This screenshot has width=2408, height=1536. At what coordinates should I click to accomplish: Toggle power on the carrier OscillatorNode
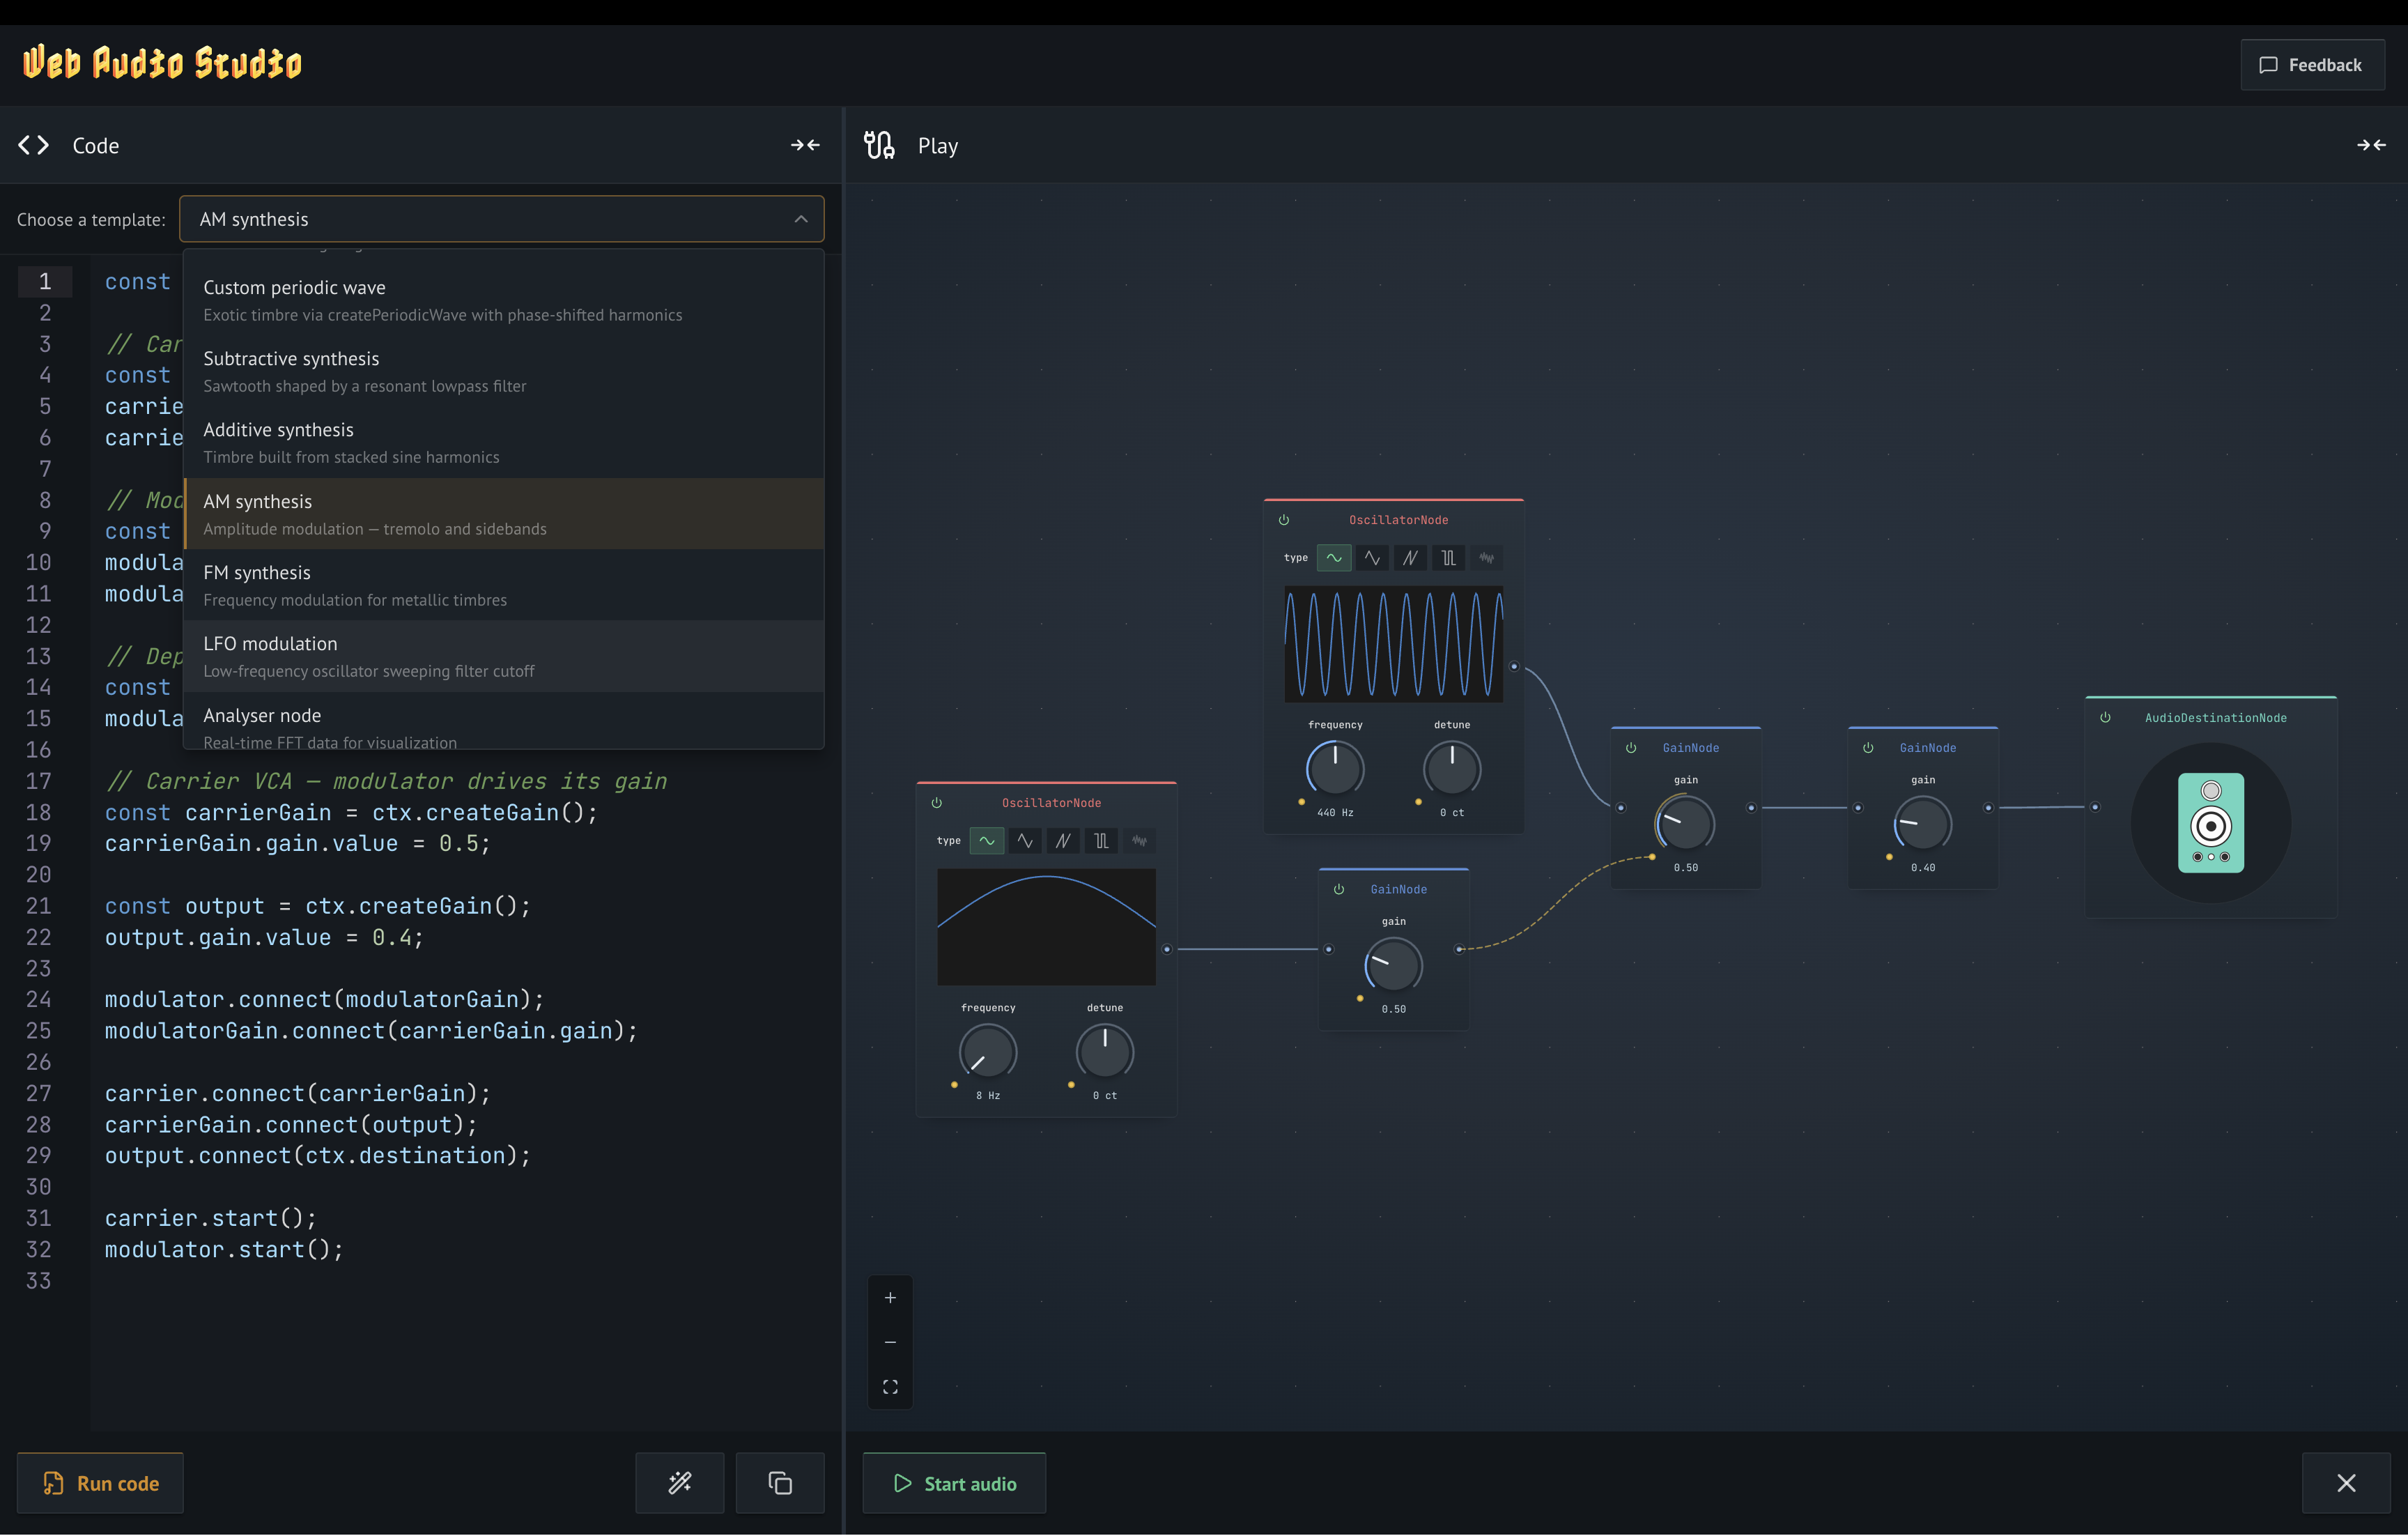click(1285, 519)
